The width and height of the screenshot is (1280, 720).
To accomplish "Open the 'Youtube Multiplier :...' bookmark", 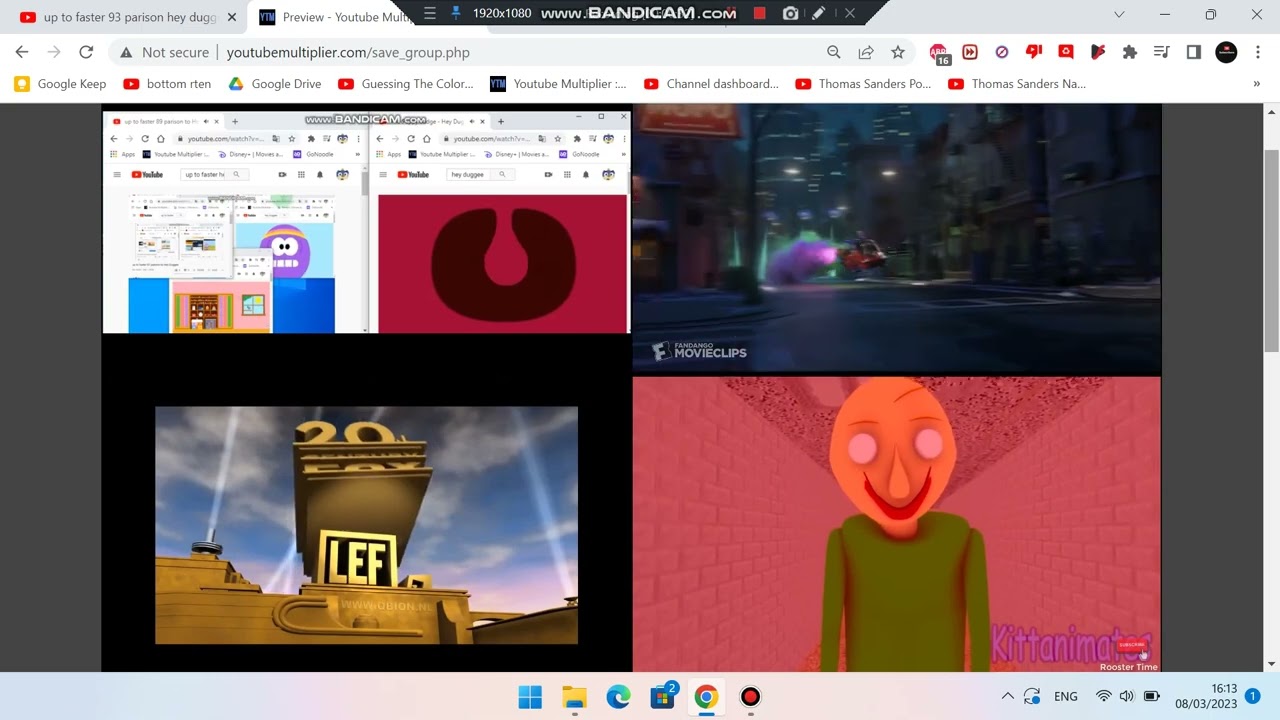I will pos(558,84).
